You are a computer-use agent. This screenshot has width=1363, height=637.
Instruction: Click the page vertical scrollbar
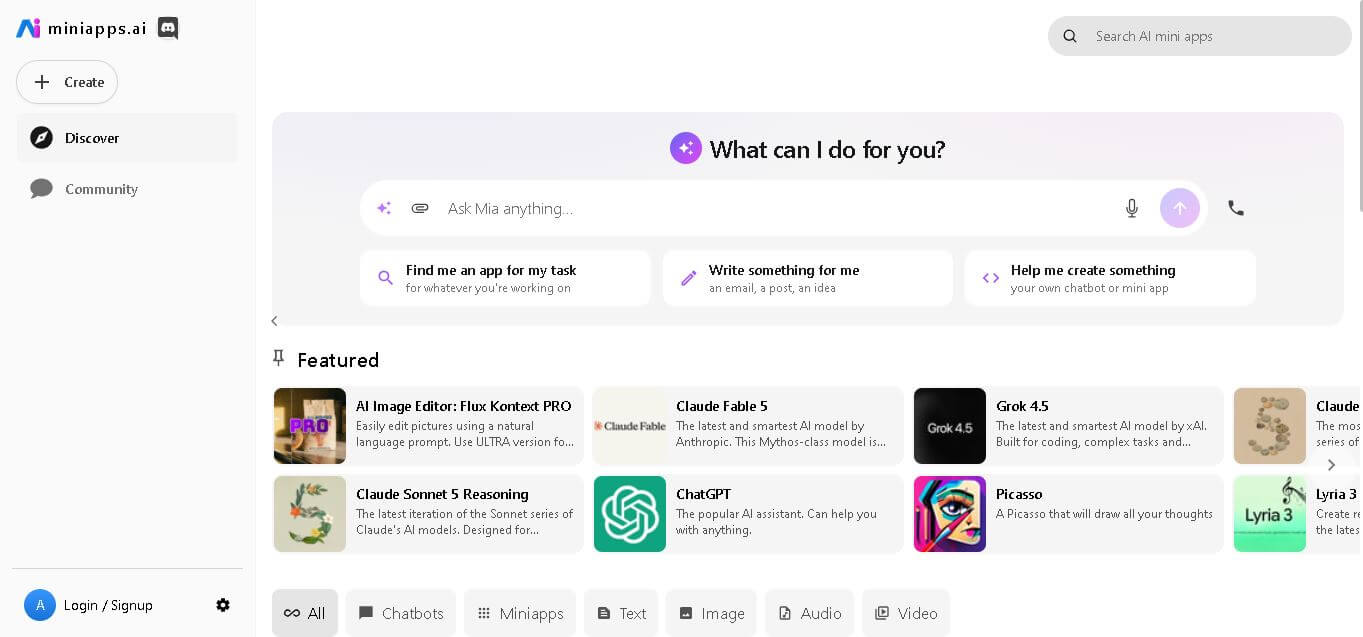(1360, 105)
